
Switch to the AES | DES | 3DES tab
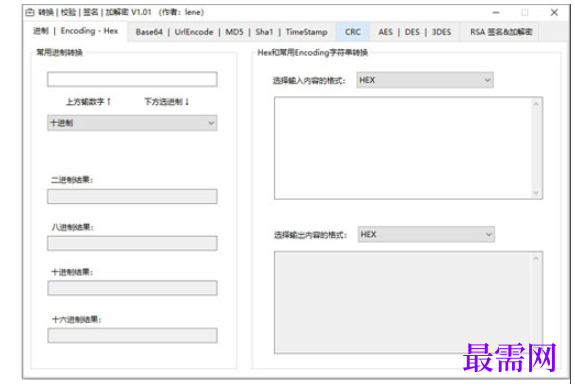(x=414, y=32)
